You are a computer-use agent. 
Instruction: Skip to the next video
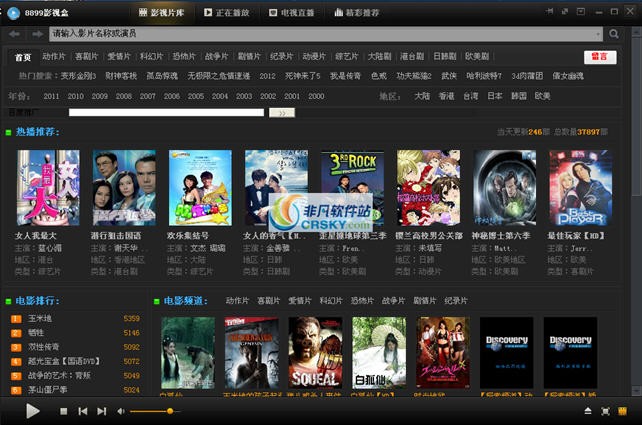pyautogui.click(x=102, y=411)
